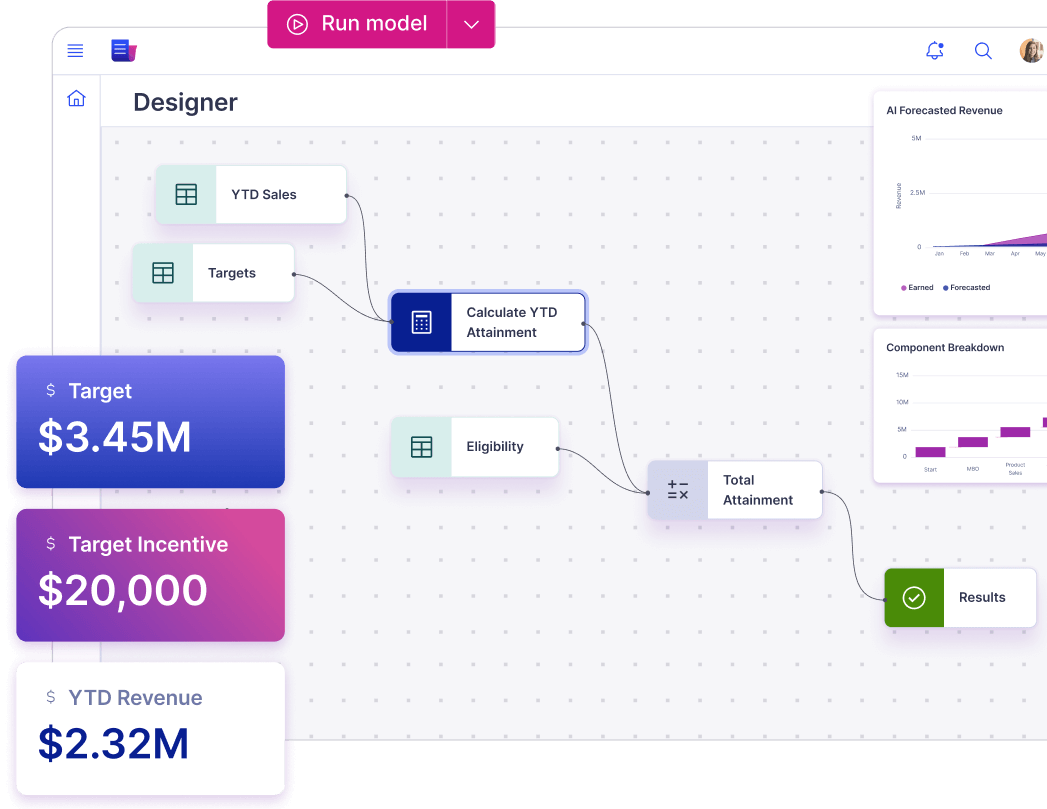Click the dollar icon on Target Incentive card
The width and height of the screenshot is (1047, 809).
tap(51, 543)
